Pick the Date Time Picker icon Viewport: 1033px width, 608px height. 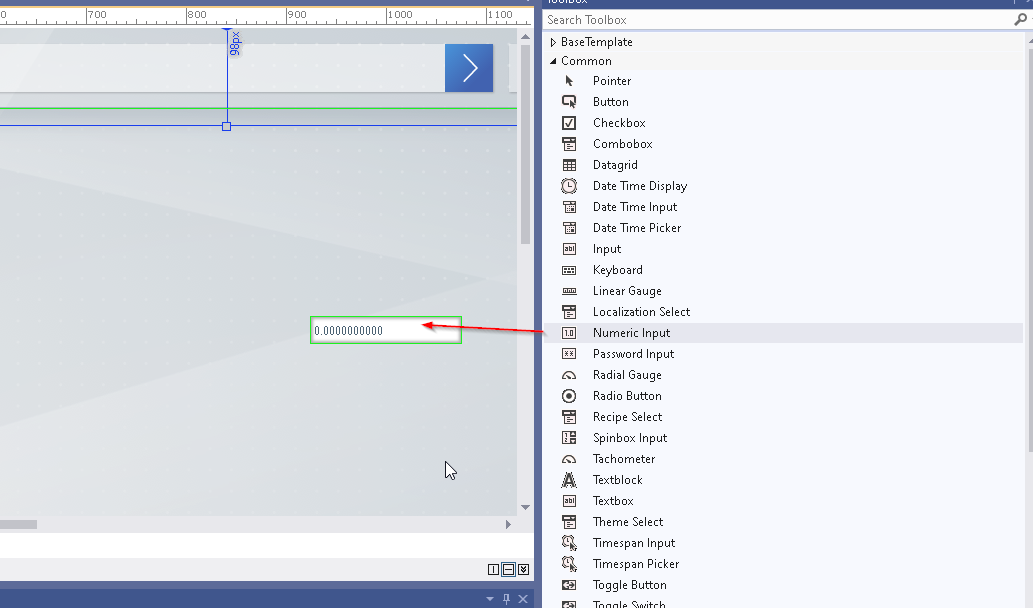[x=569, y=228]
